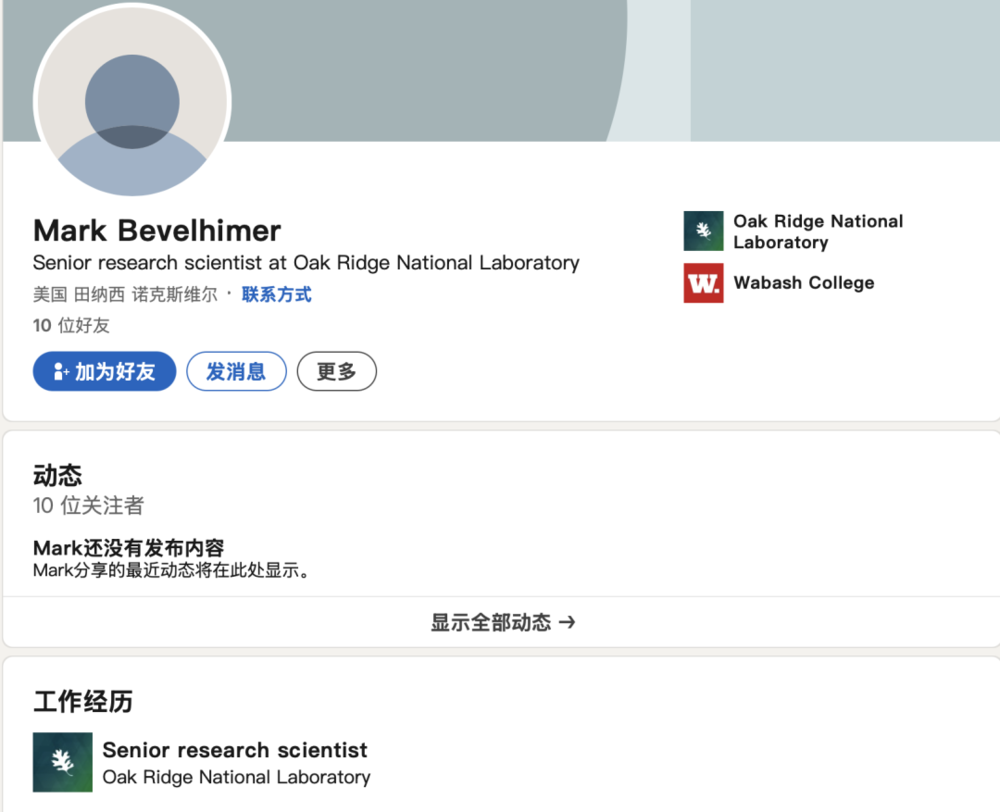Screen dimensions: 1000x812
Task: View the 10 位好友 connections count
Action: point(71,325)
